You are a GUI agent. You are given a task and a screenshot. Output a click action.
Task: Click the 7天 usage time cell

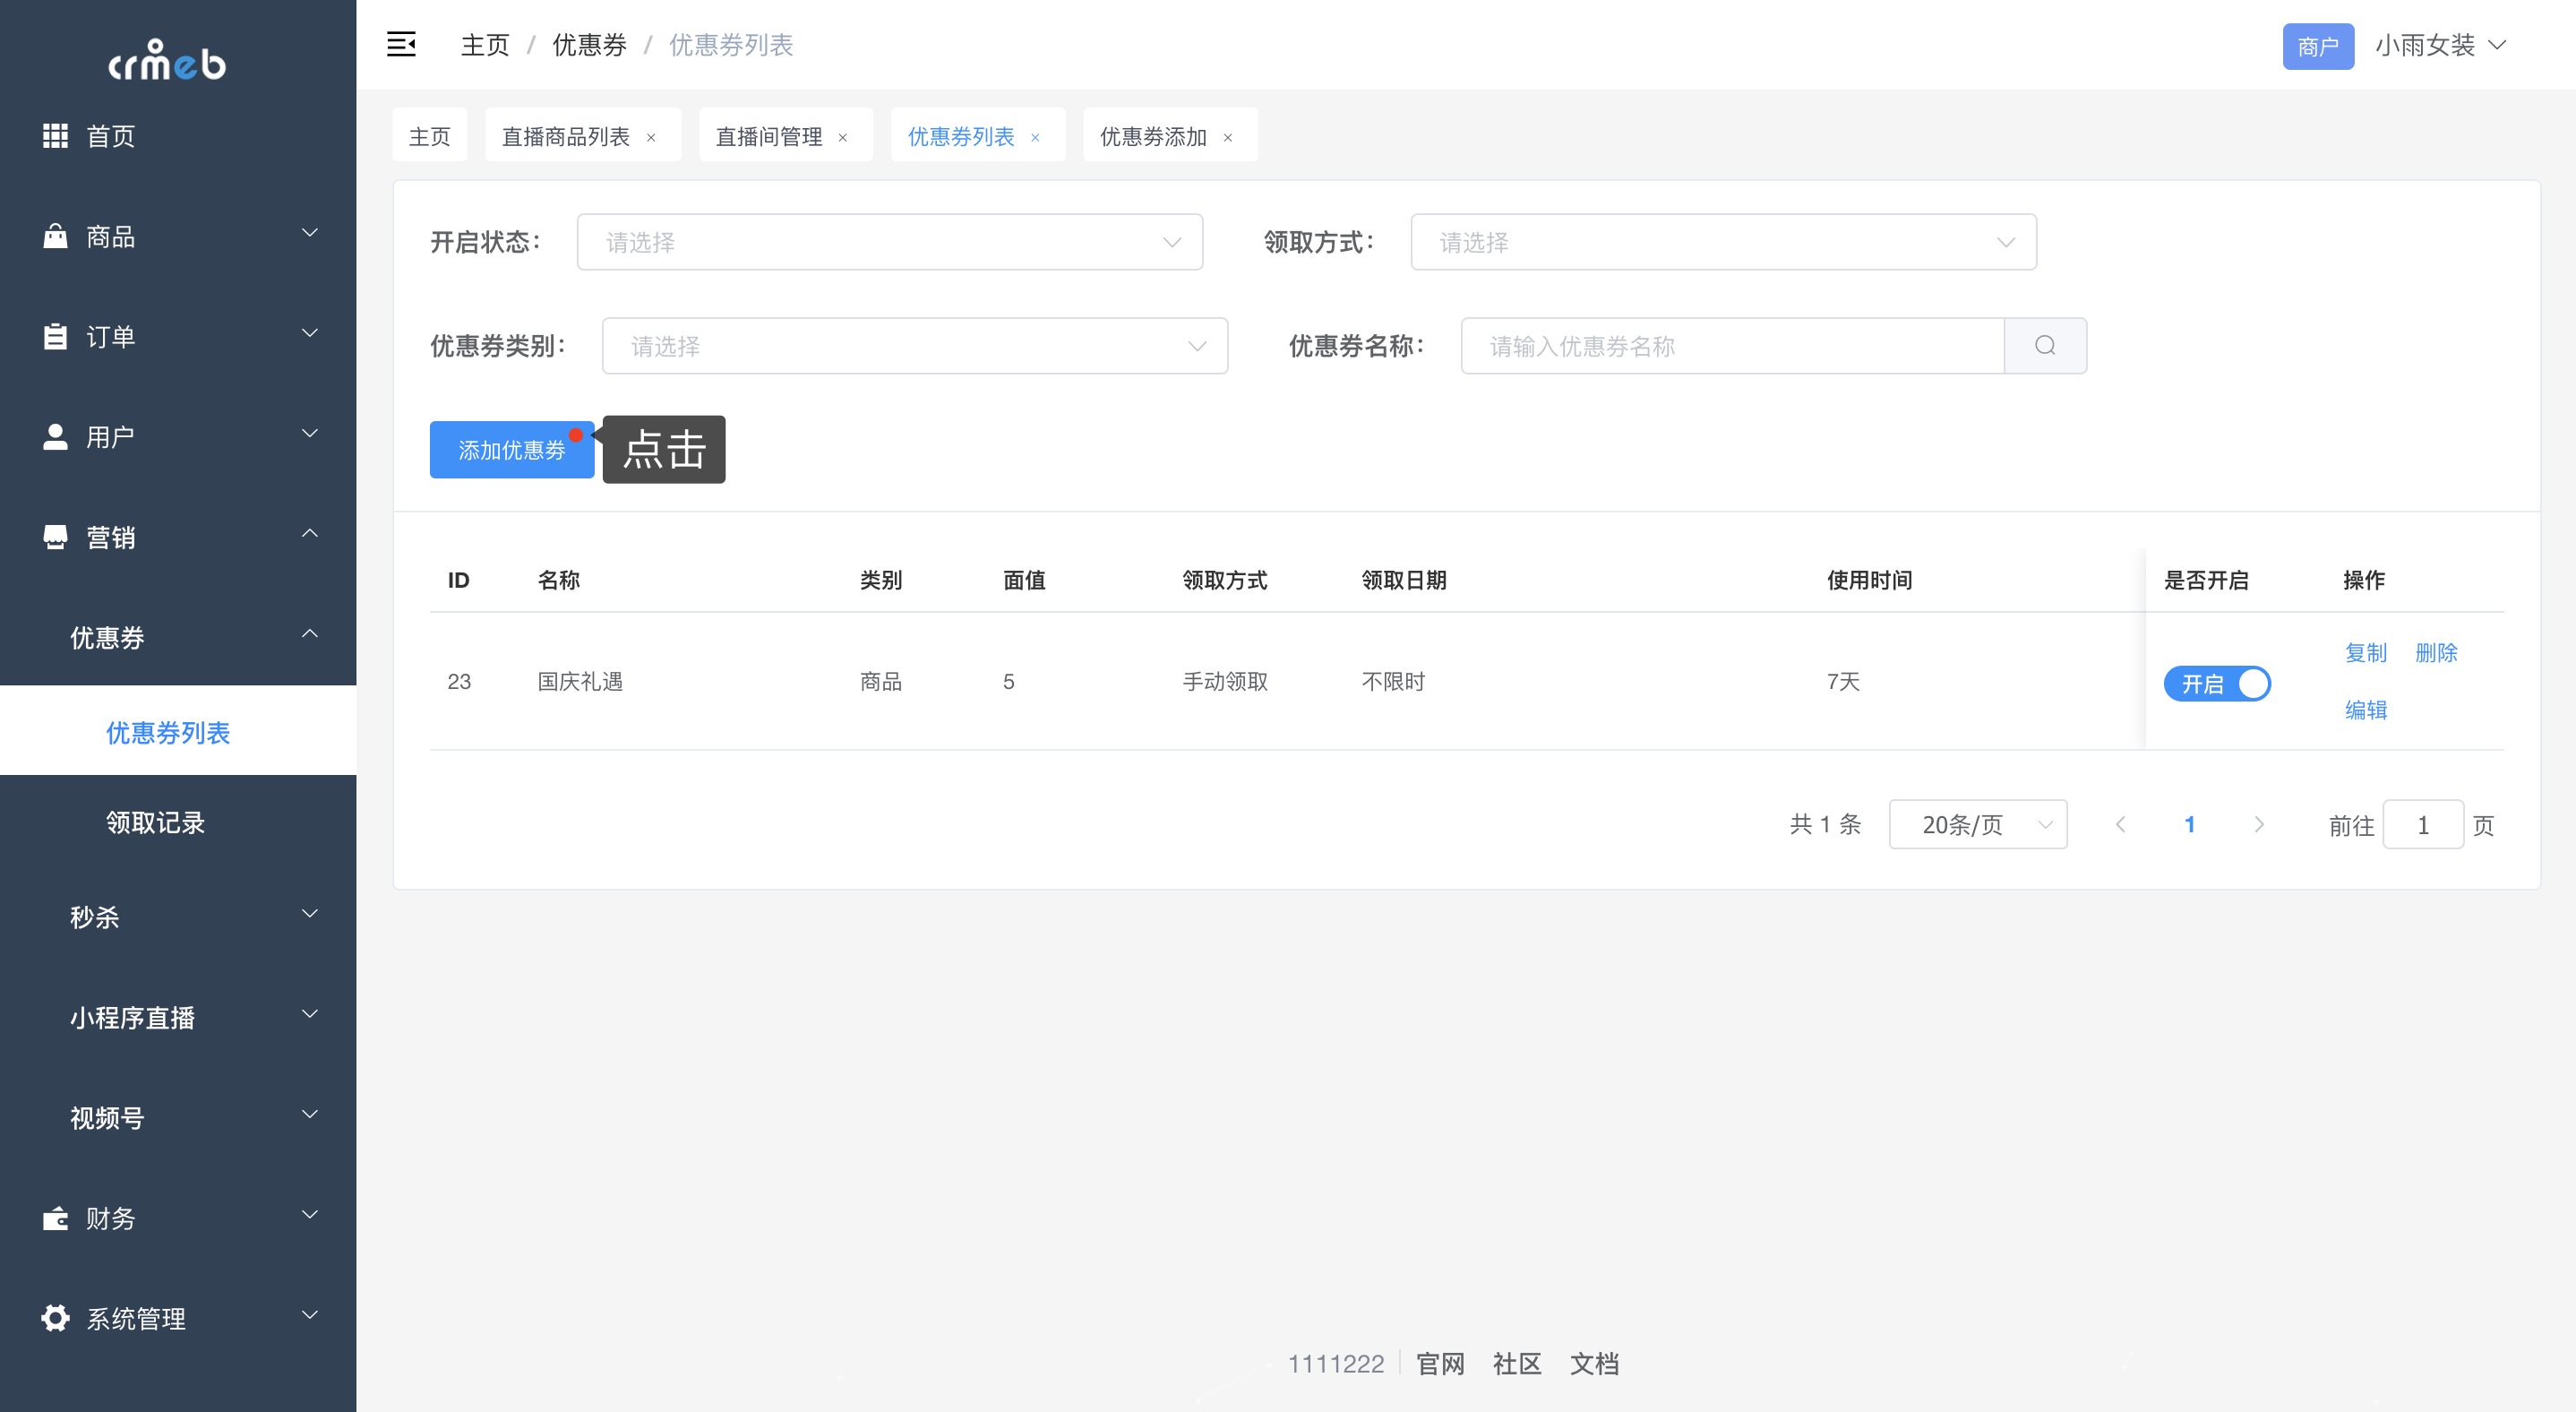point(1843,682)
